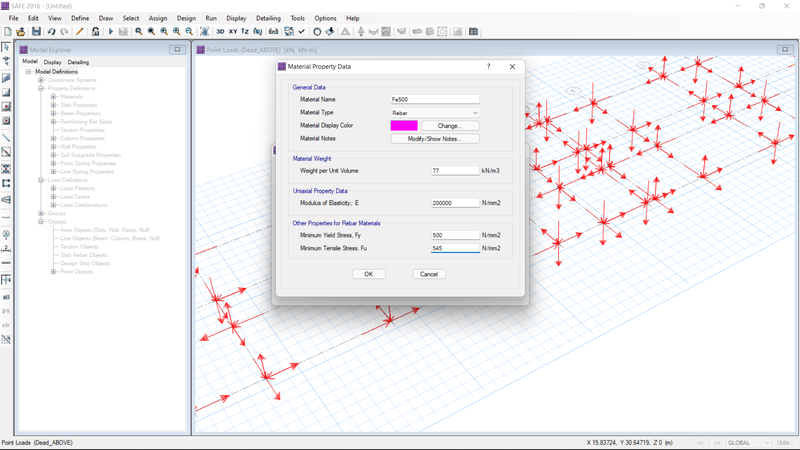Screen dimensions: 800x450
Task: Select the reshape tool below the pointer
Action: point(6,62)
